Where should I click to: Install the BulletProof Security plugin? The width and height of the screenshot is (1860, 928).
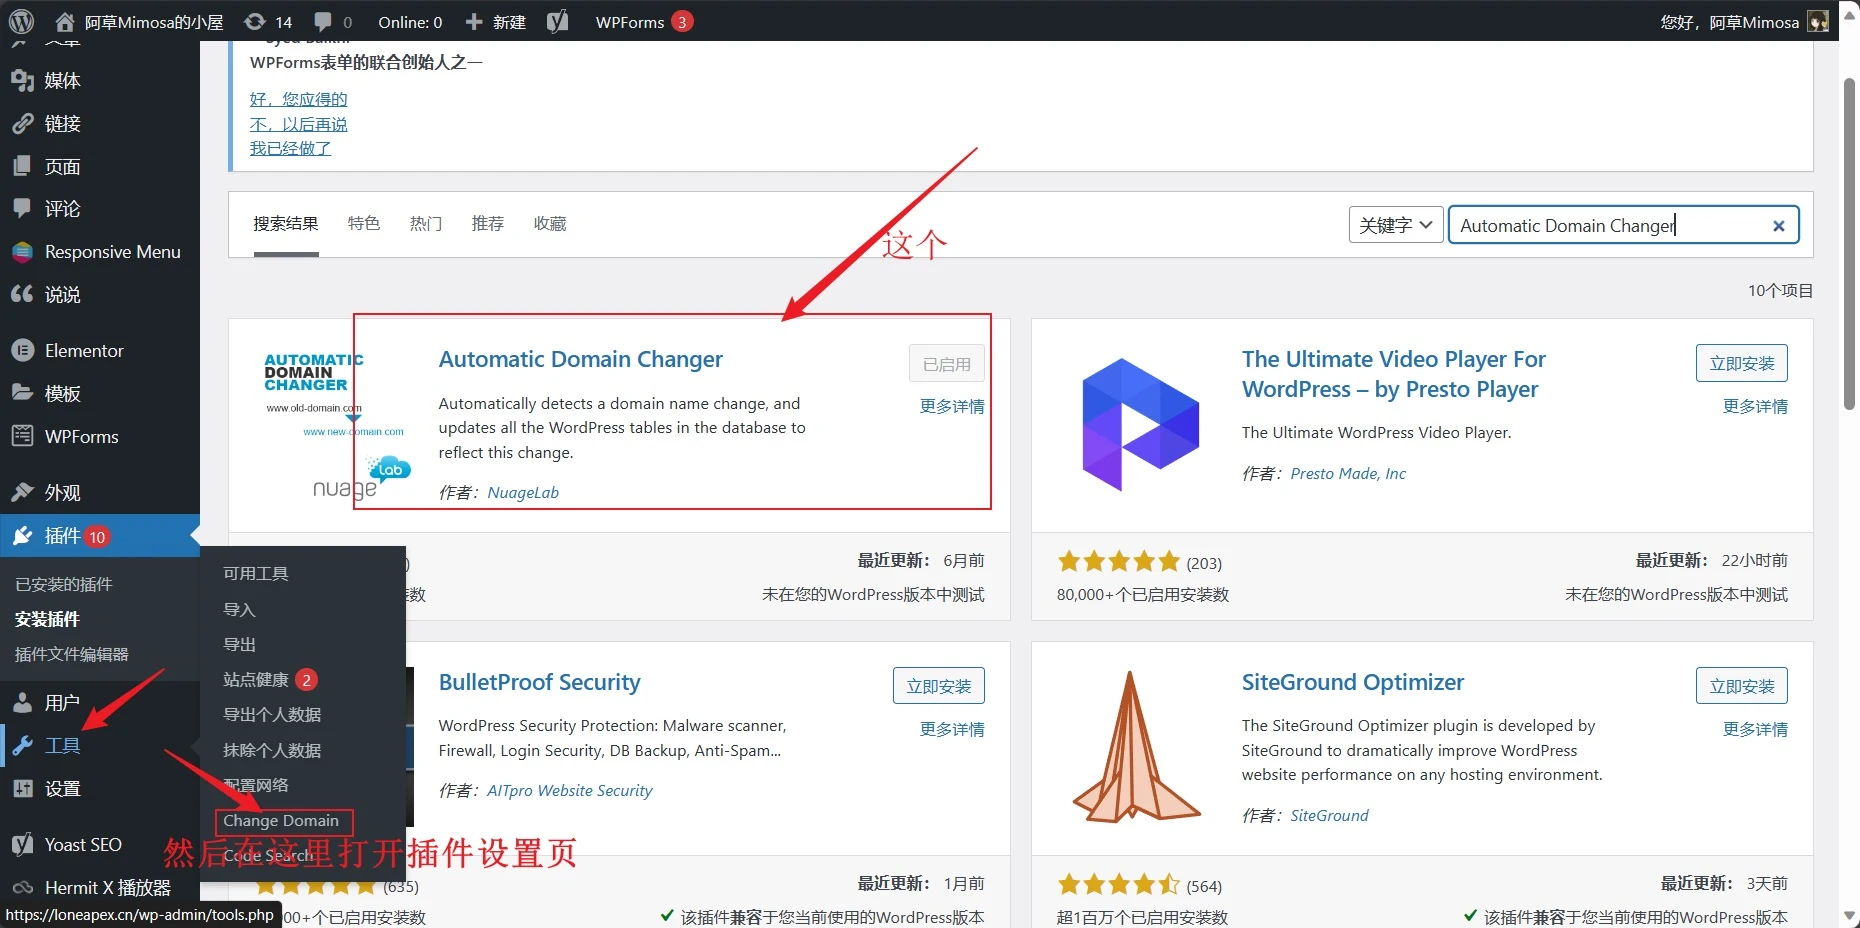[x=938, y=686]
